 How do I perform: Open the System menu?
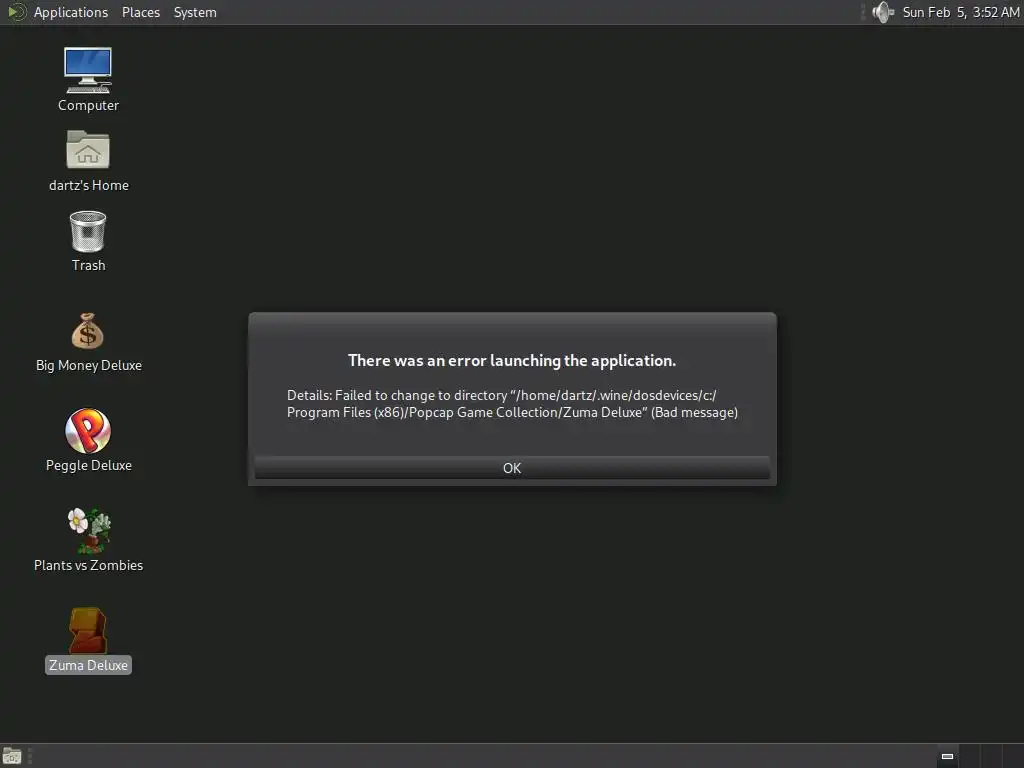point(195,12)
